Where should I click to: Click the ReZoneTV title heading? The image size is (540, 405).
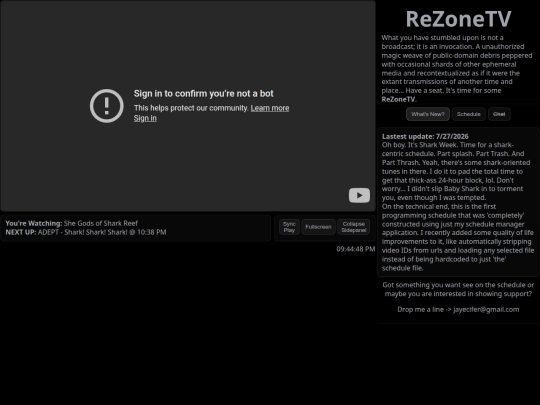(458, 19)
